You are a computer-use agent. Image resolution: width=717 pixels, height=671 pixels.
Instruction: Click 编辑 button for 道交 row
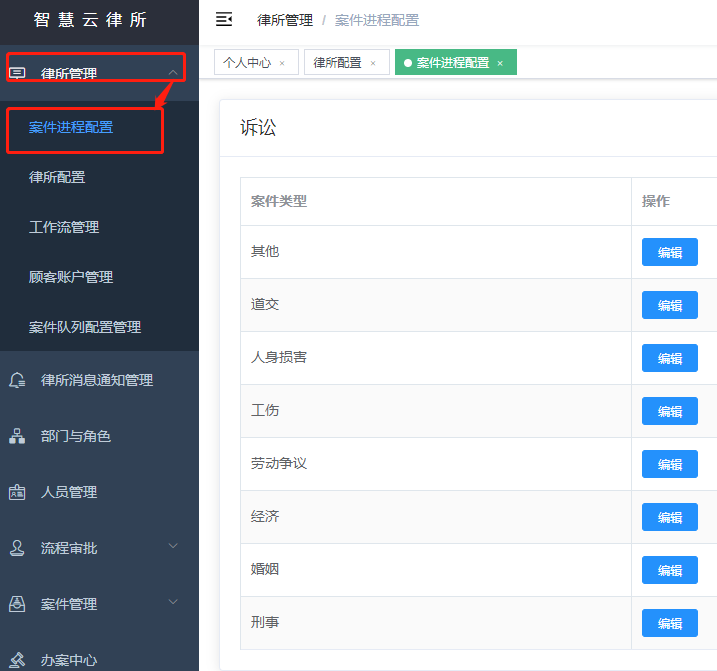(x=669, y=305)
